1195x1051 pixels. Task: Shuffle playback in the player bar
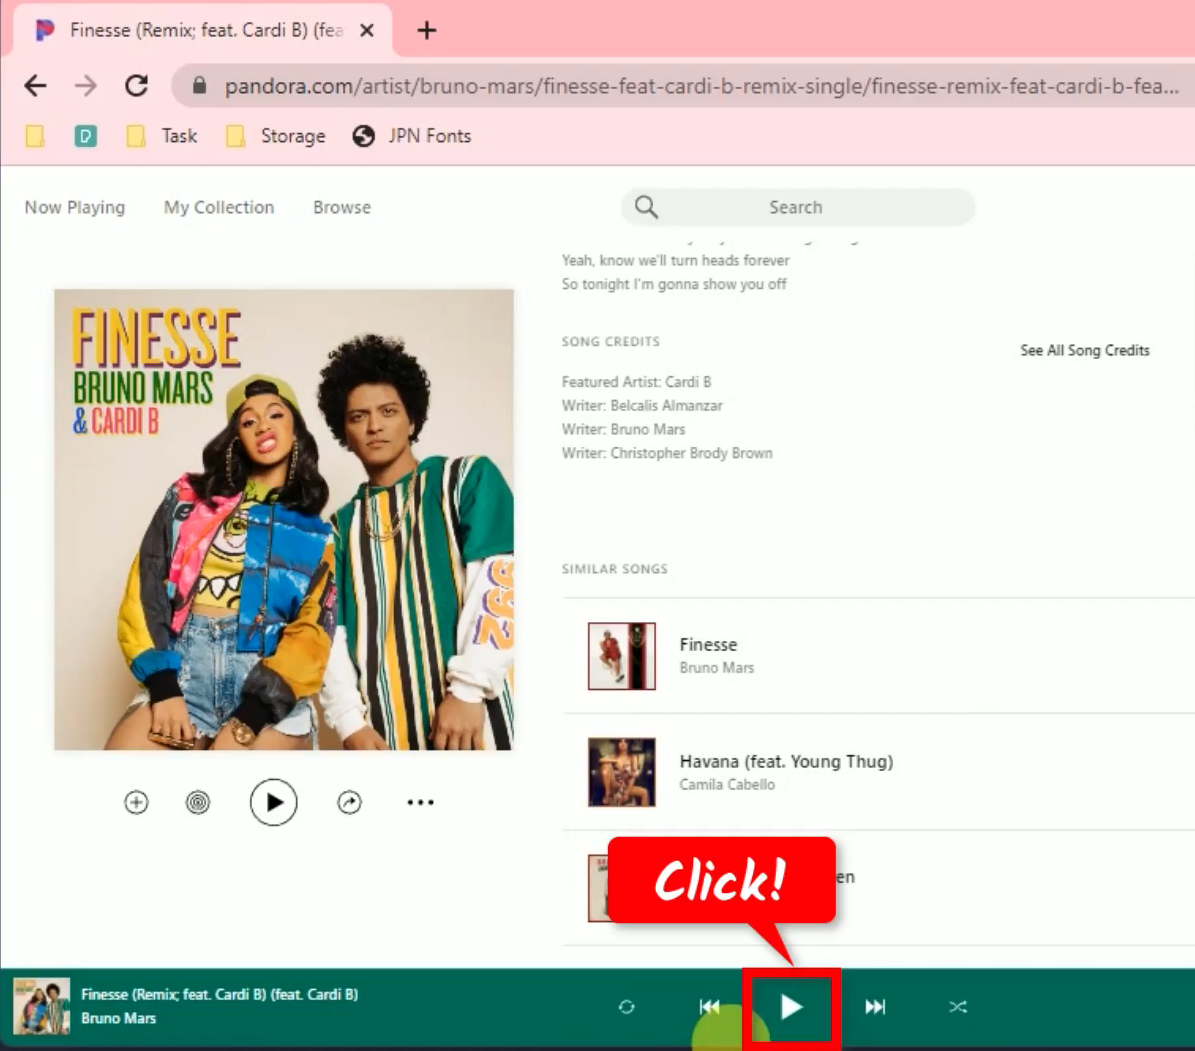pyautogui.click(x=957, y=1007)
